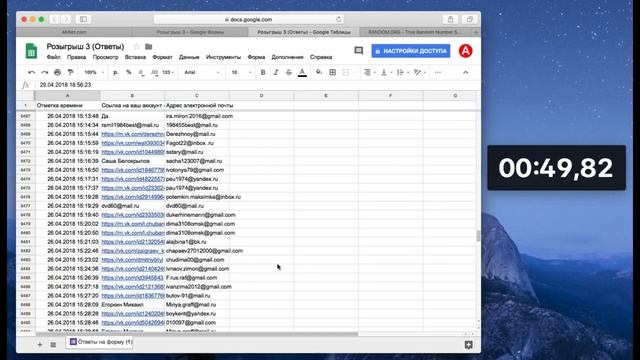640x360 pixels.
Task: Open the comments speech bubble icon
Action: point(358,51)
